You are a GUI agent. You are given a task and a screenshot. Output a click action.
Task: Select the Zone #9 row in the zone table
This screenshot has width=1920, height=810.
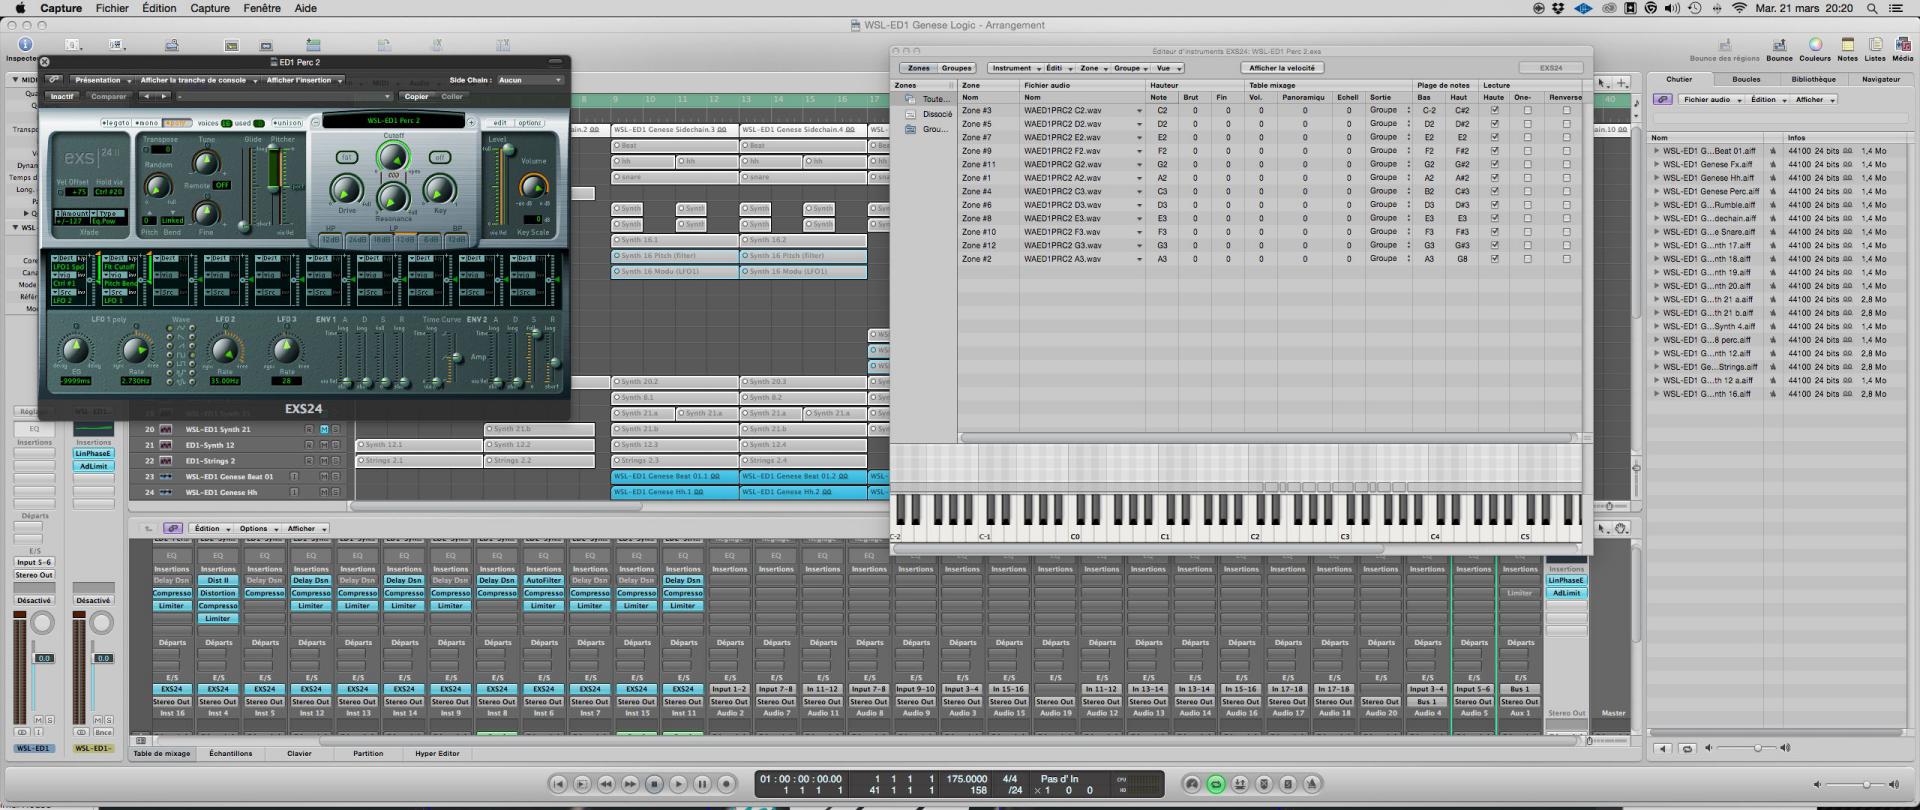point(1270,151)
